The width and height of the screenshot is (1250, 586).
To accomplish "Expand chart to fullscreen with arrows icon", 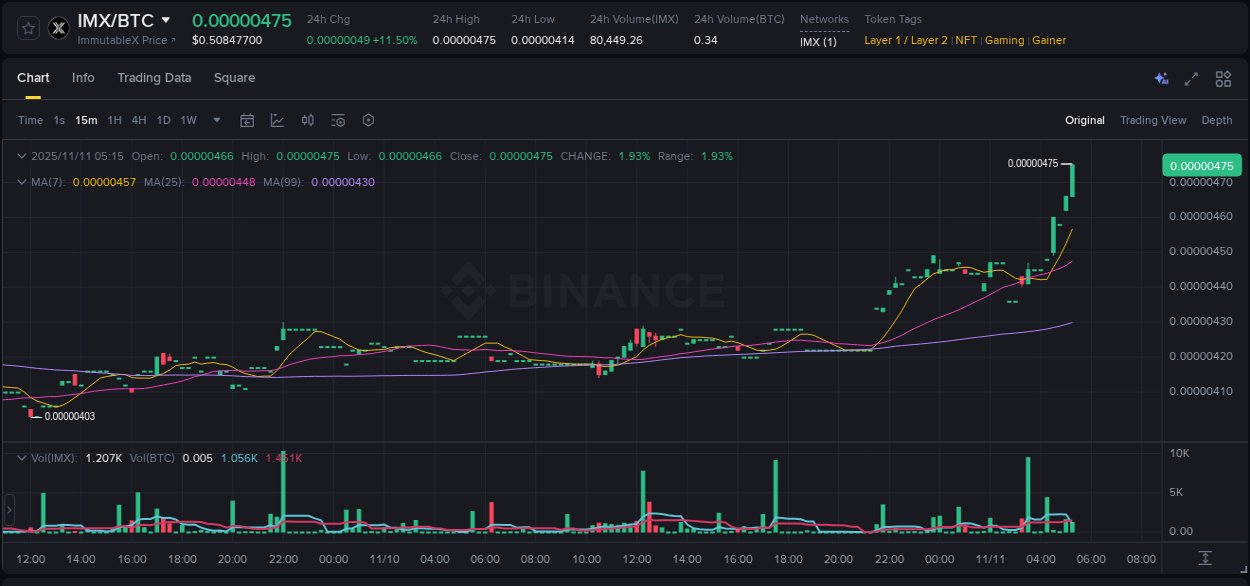I will pyautogui.click(x=1191, y=77).
